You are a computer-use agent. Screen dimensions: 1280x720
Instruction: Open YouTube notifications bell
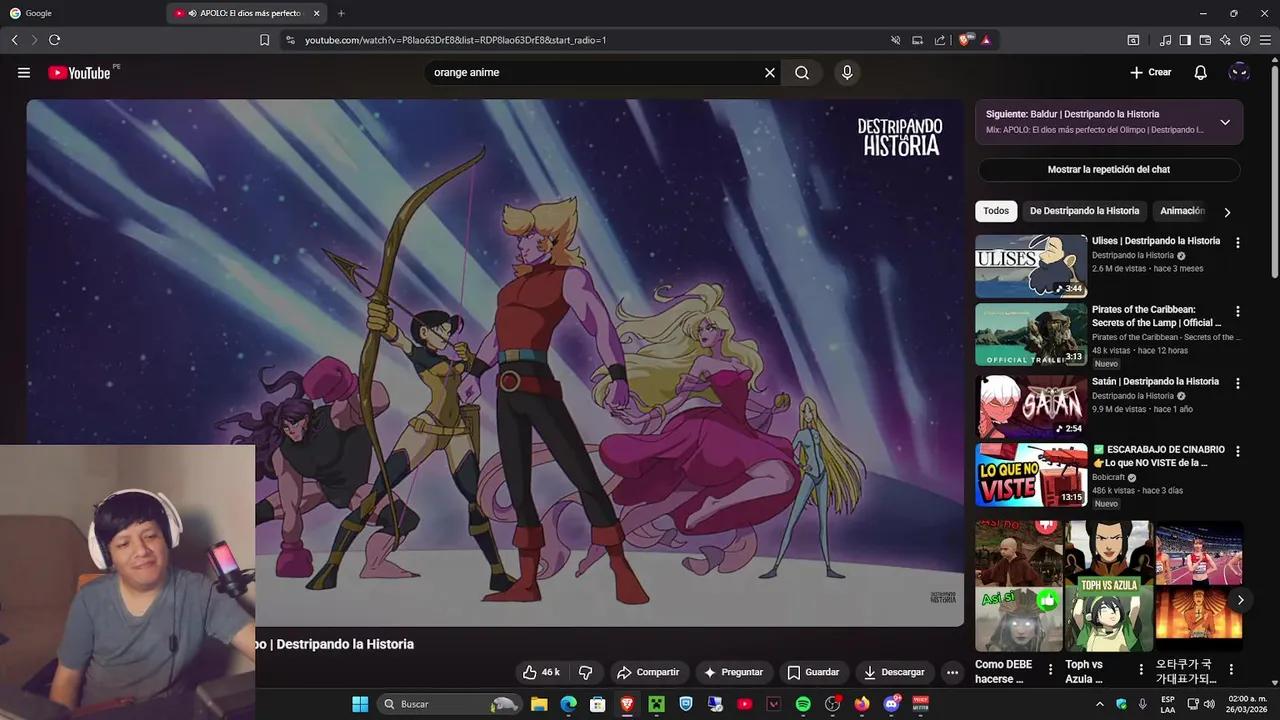tap(1201, 72)
